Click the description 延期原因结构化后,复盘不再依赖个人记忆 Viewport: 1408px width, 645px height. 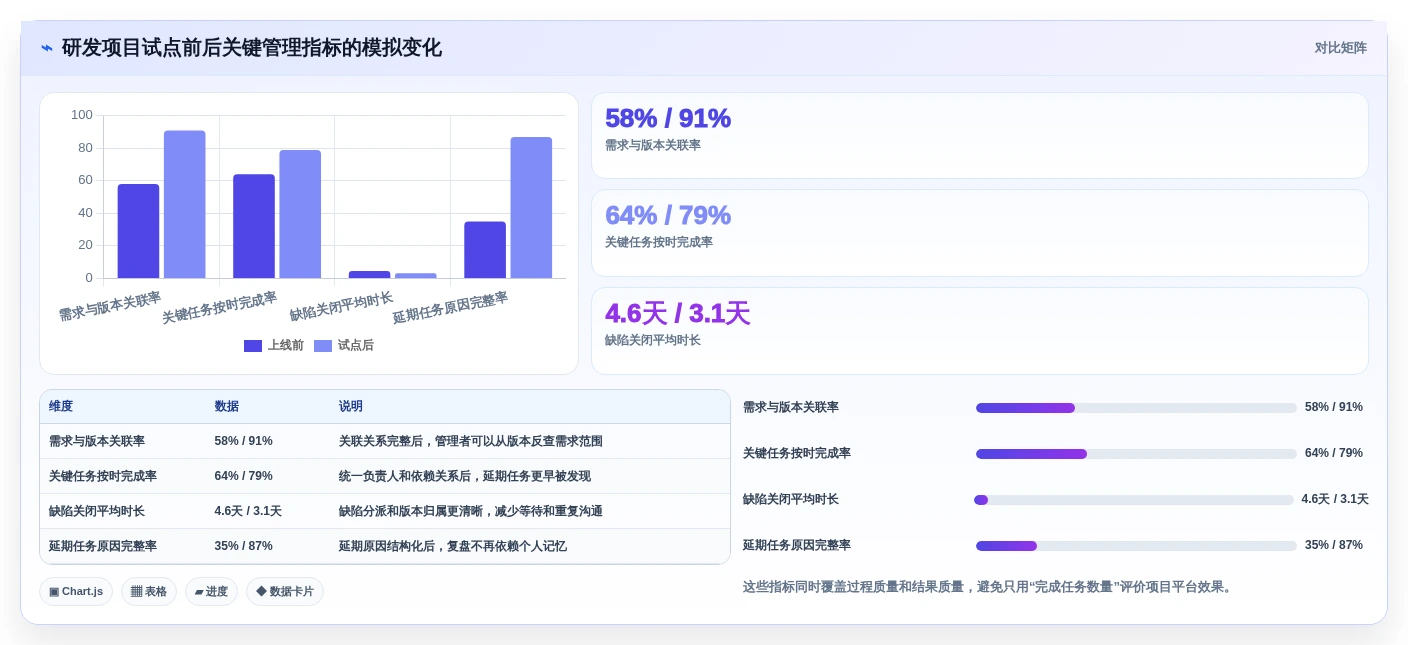click(x=452, y=546)
